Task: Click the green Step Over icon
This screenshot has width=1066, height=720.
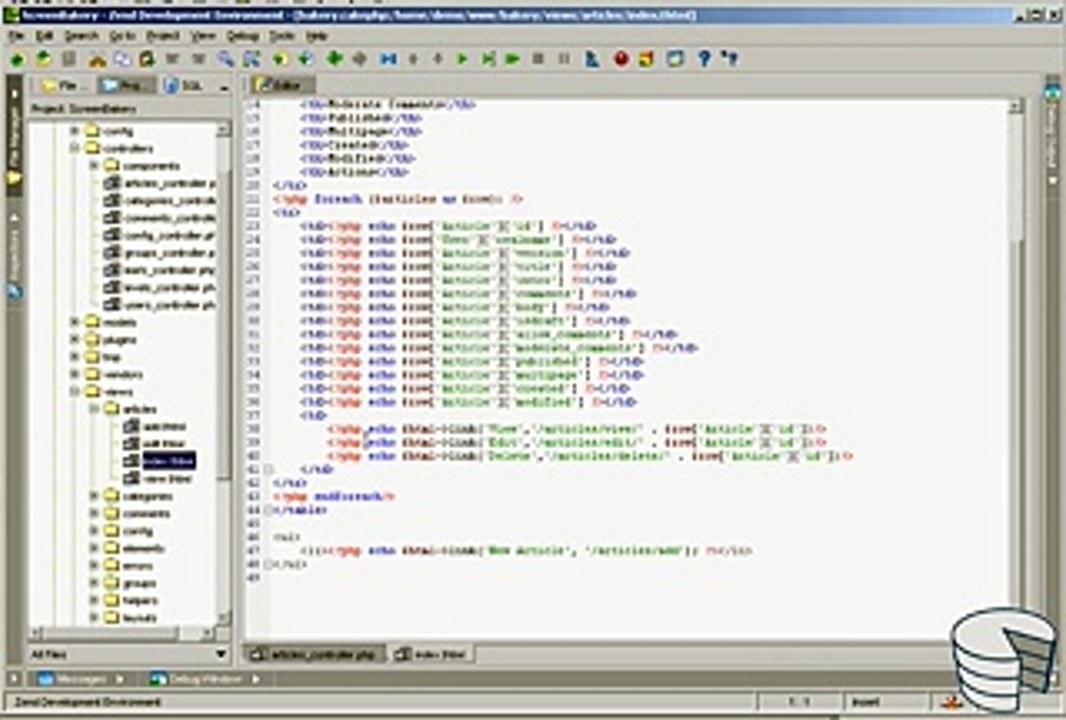Action: [488, 60]
